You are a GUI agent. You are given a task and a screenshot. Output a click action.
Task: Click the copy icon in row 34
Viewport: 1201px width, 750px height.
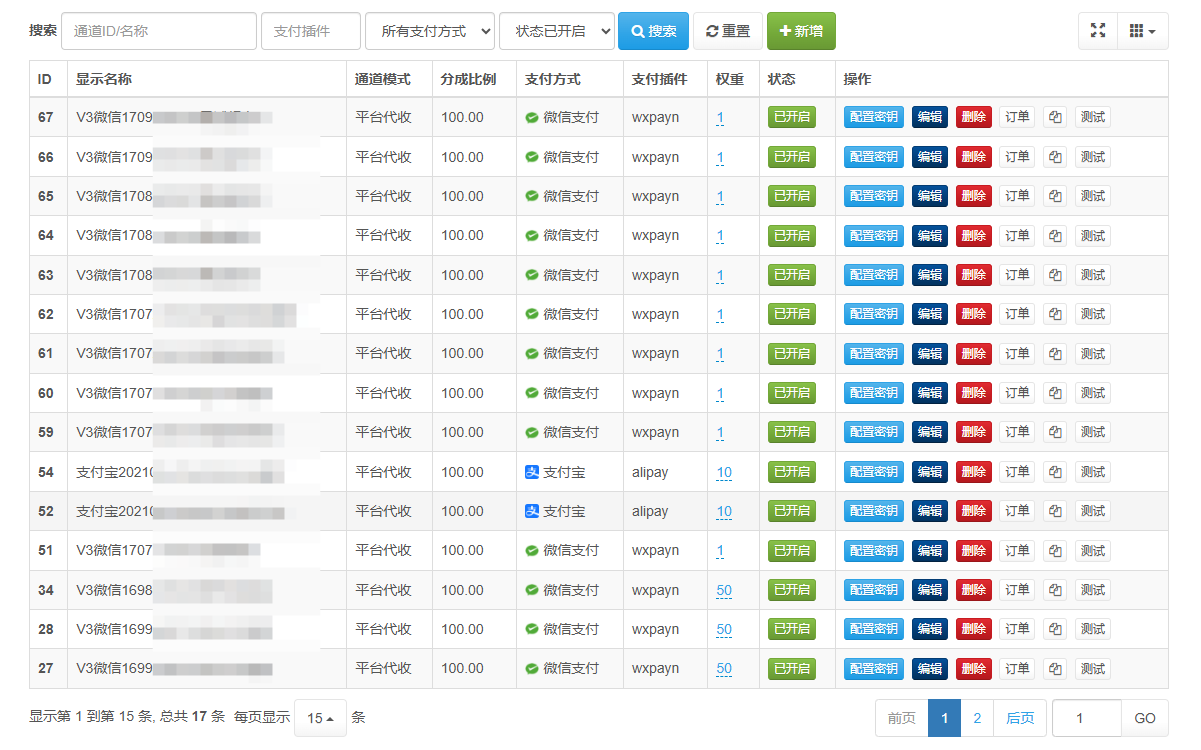coord(1055,590)
